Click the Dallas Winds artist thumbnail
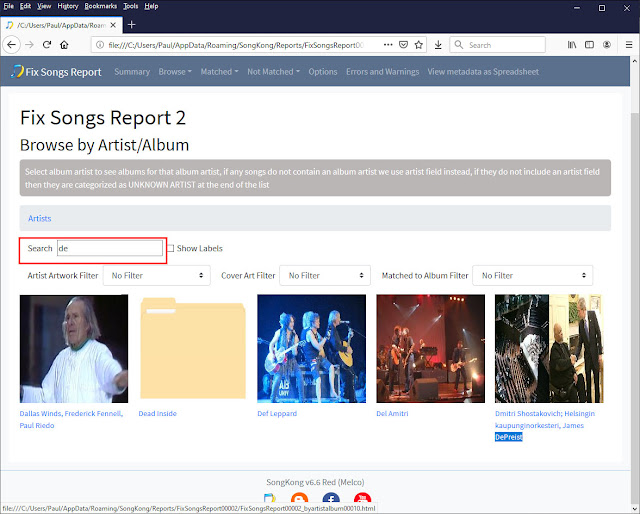 coord(74,349)
